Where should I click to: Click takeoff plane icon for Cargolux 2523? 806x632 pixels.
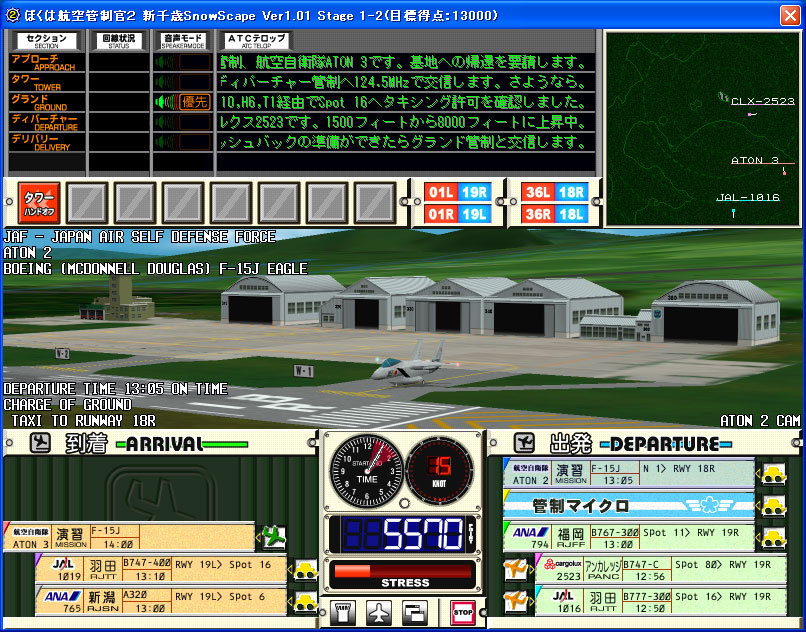(516, 570)
